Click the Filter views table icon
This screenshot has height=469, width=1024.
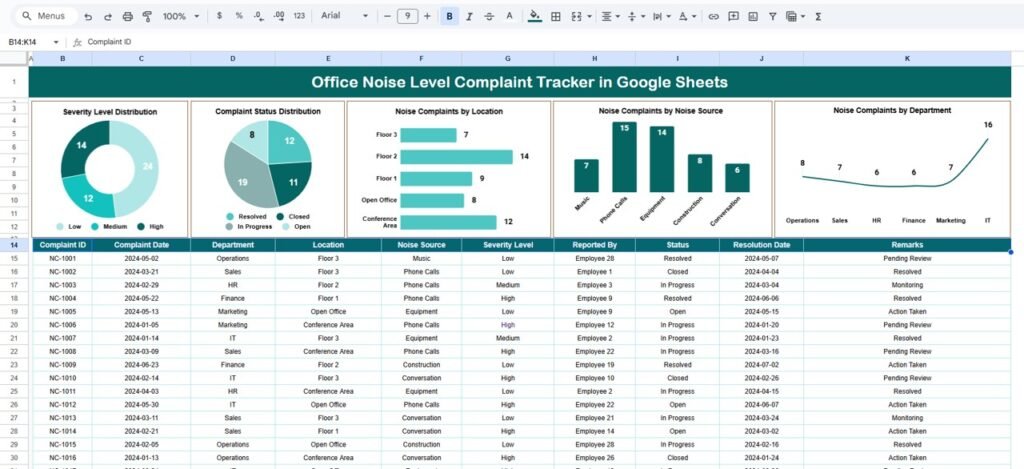792,16
